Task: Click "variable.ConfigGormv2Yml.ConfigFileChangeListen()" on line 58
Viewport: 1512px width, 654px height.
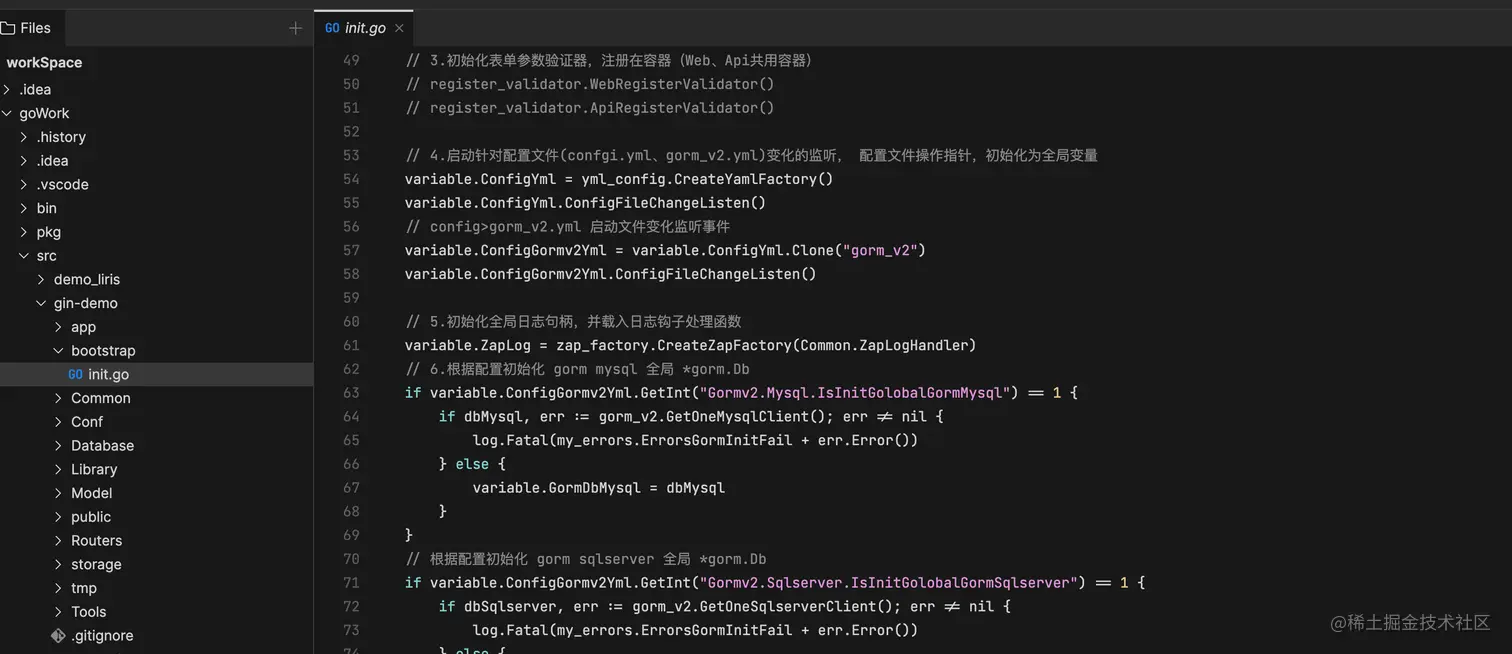Action: (610, 274)
